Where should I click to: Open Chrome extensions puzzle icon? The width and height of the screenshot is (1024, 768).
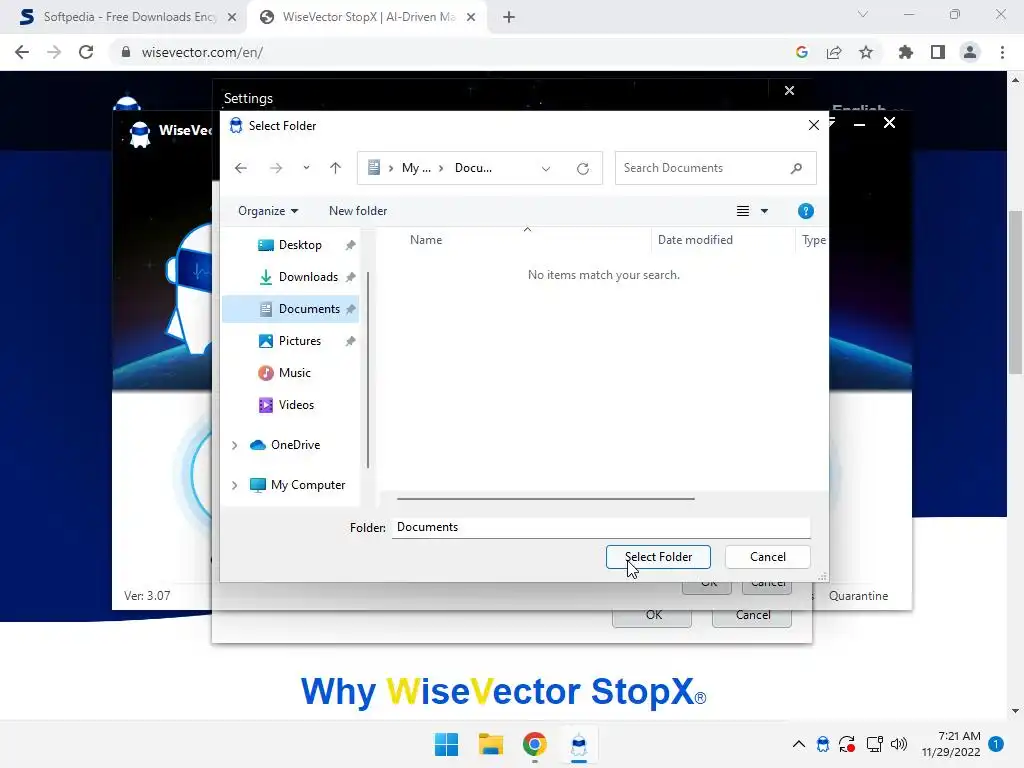pyautogui.click(x=906, y=52)
